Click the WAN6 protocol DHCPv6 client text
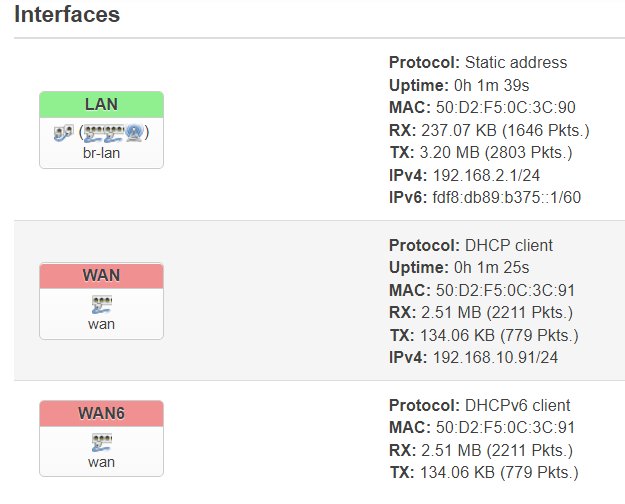This screenshot has height=504, width=625. click(x=518, y=406)
